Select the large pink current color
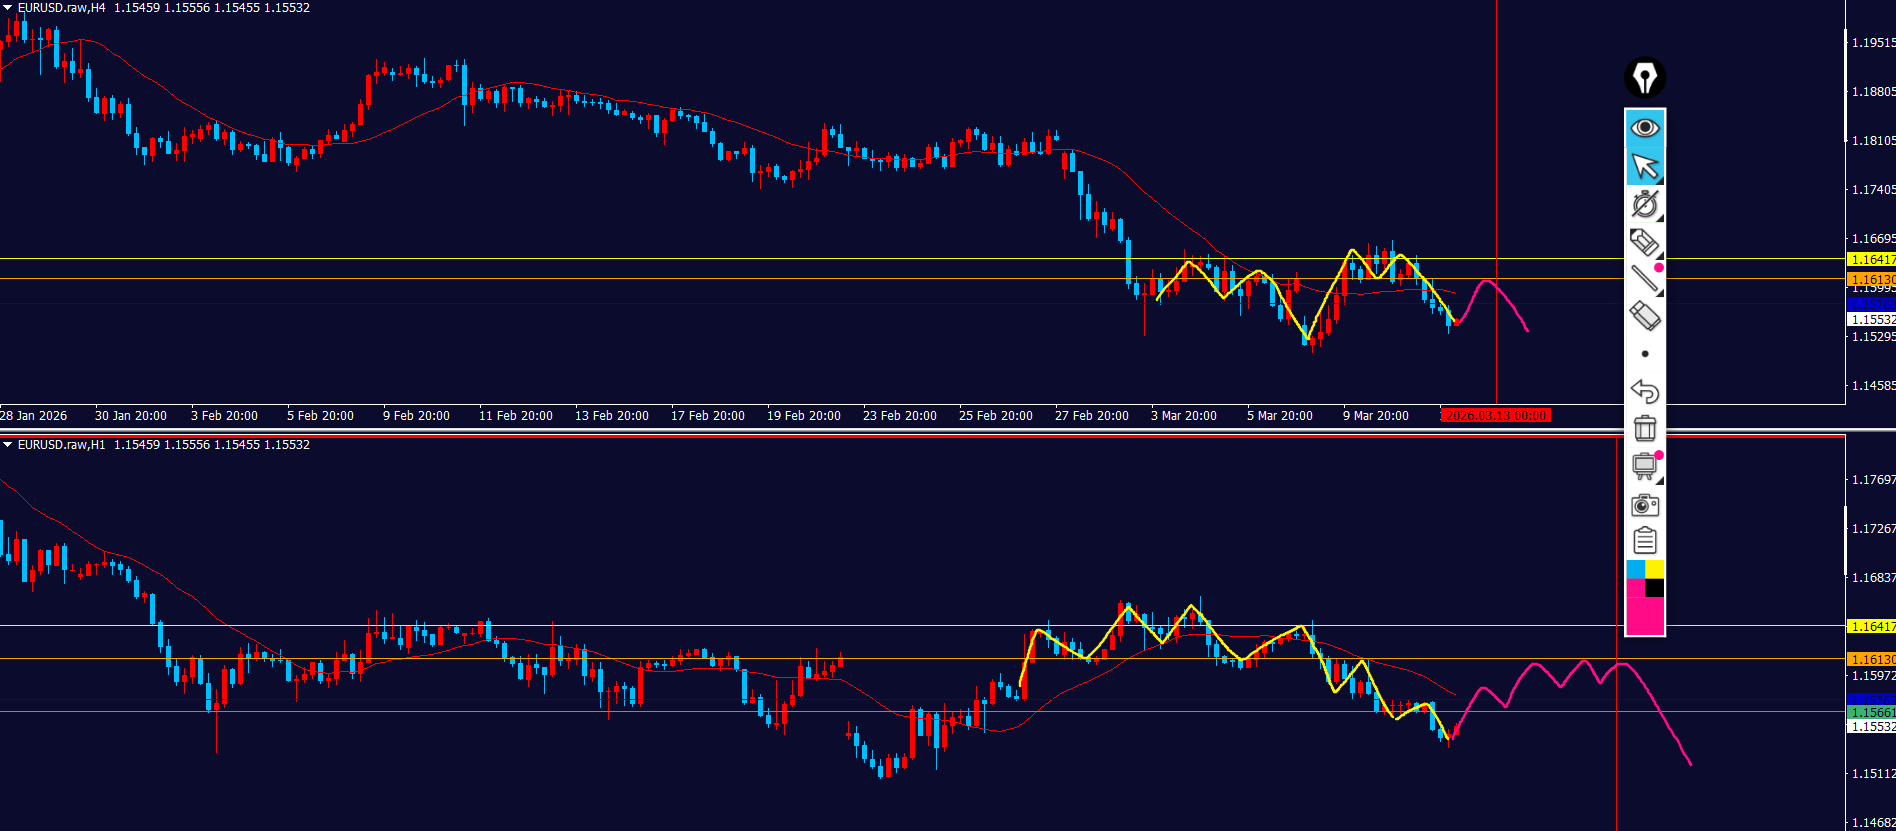Image resolution: width=1896 pixels, height=831 pixels. (1645, 615)
